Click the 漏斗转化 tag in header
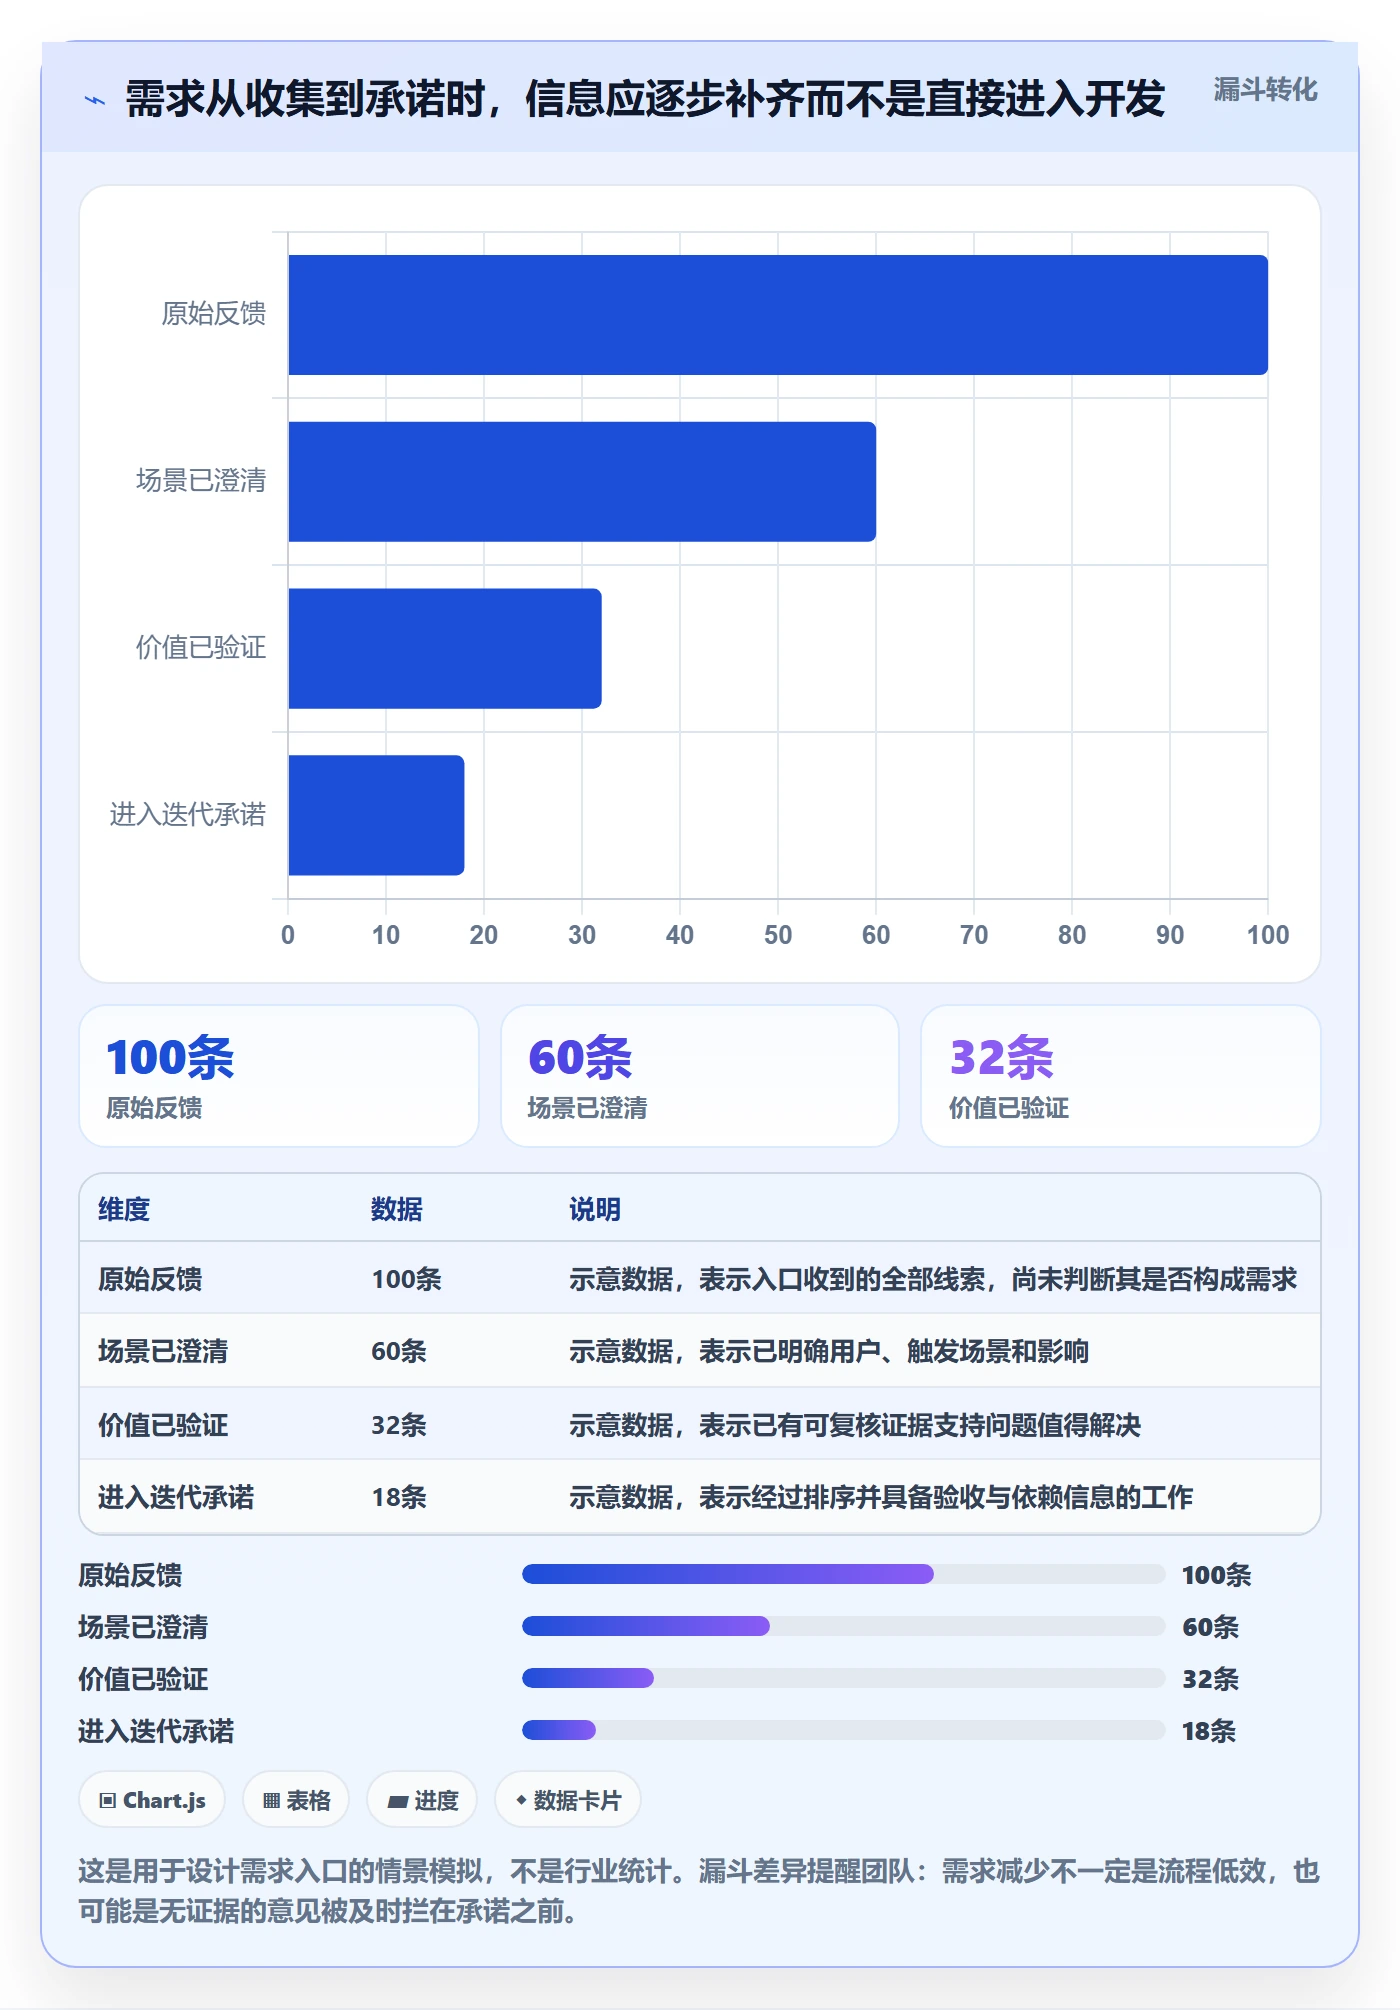1400x2010 pixels. tap(1265, 90)
